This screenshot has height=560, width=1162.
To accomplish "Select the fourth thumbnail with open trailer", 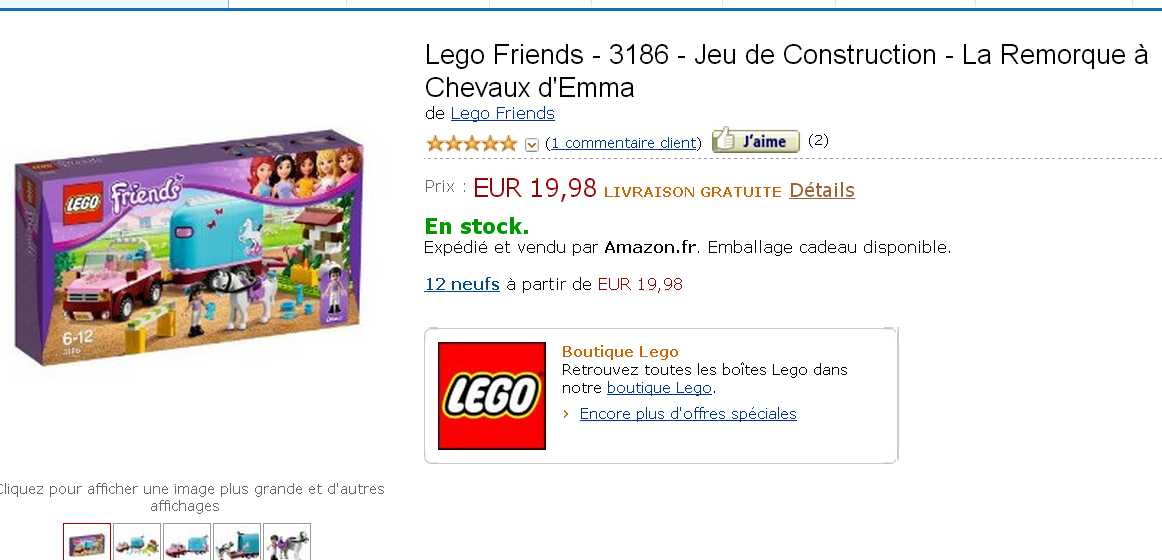I will click(x=237, y=541).
